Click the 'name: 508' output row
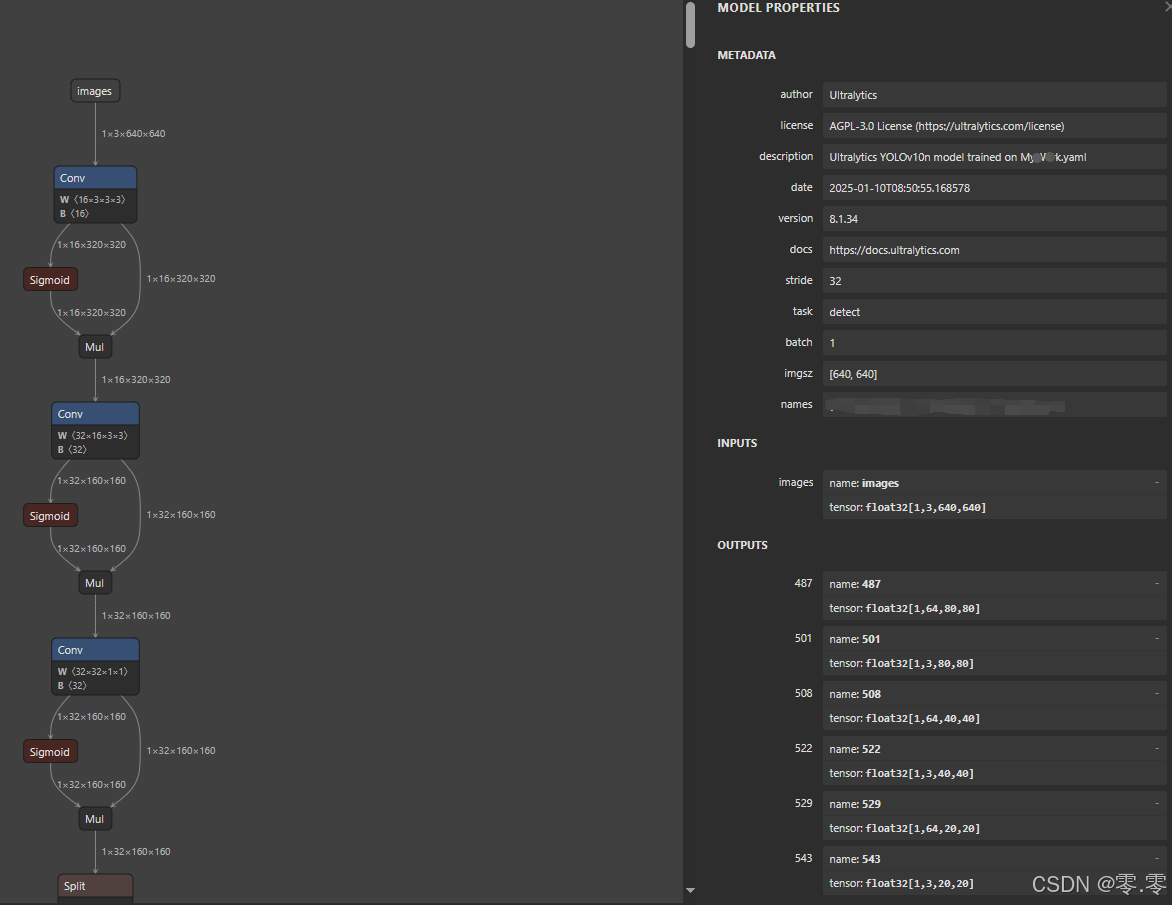Screen dimensions: 1172x905 coord(994,694)
